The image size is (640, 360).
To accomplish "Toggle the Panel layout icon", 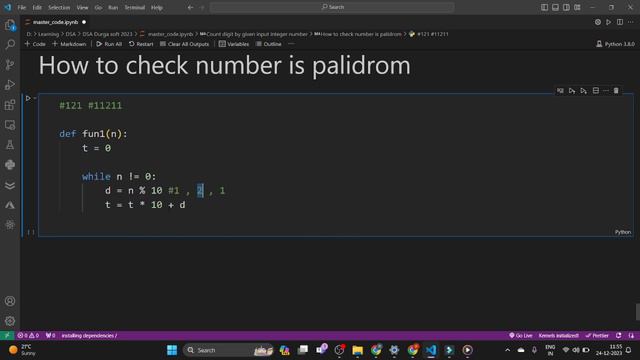I will [556, 7].
